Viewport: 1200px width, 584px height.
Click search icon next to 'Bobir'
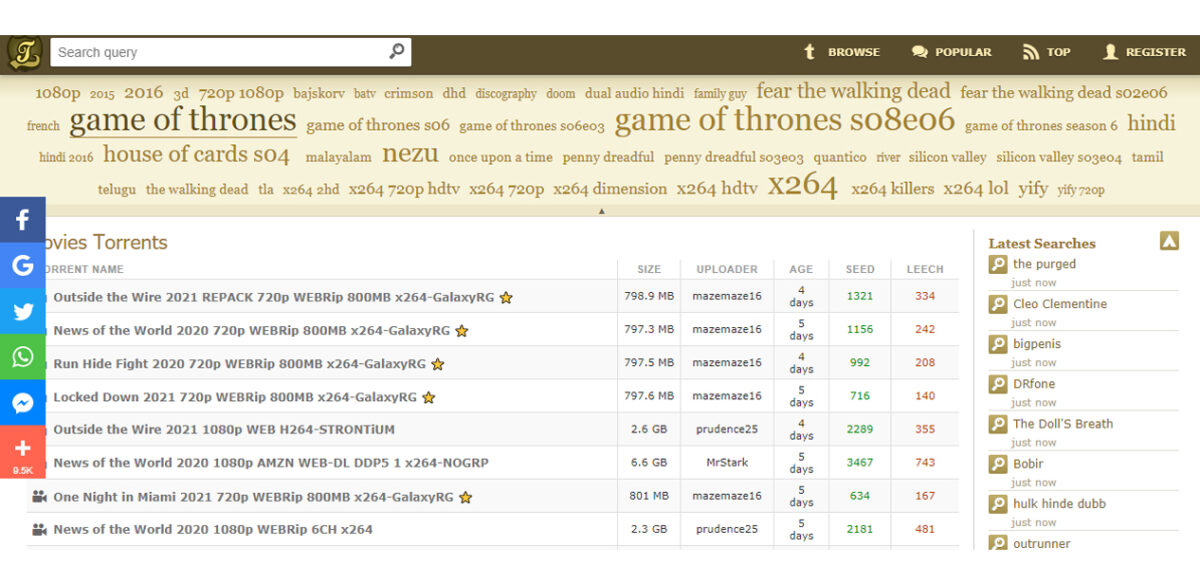tap(998, 464)
